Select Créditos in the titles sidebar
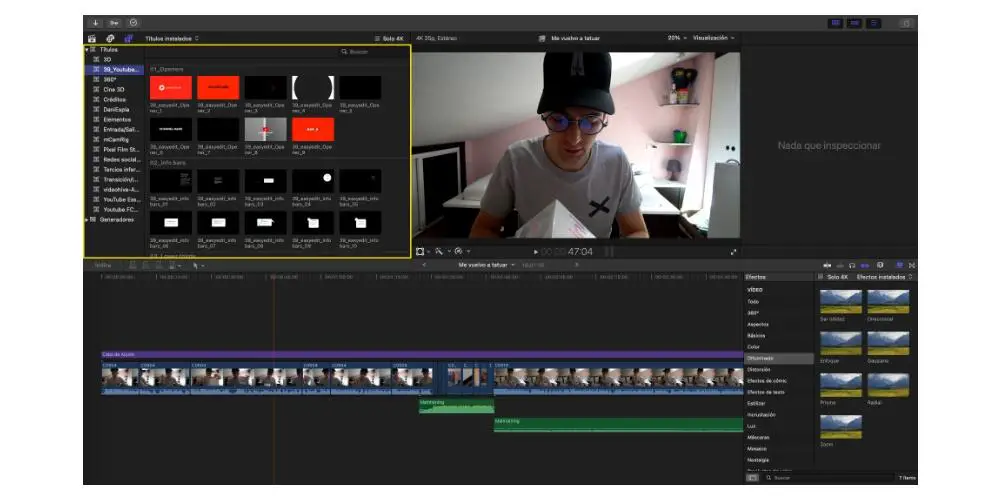 [115, 99]
